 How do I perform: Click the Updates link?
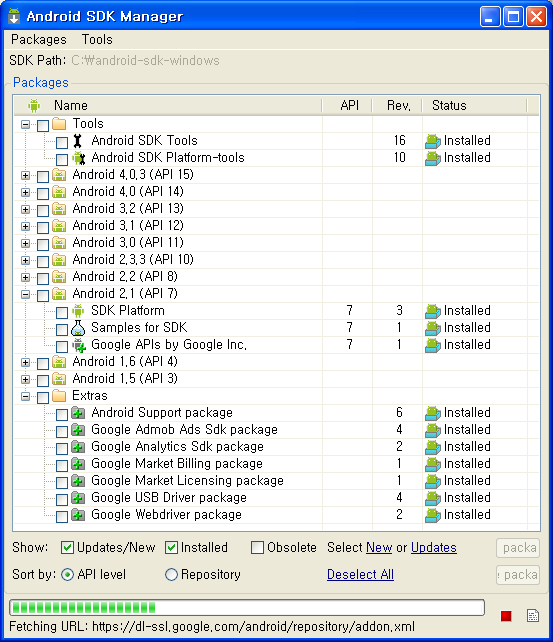point(433,547)
